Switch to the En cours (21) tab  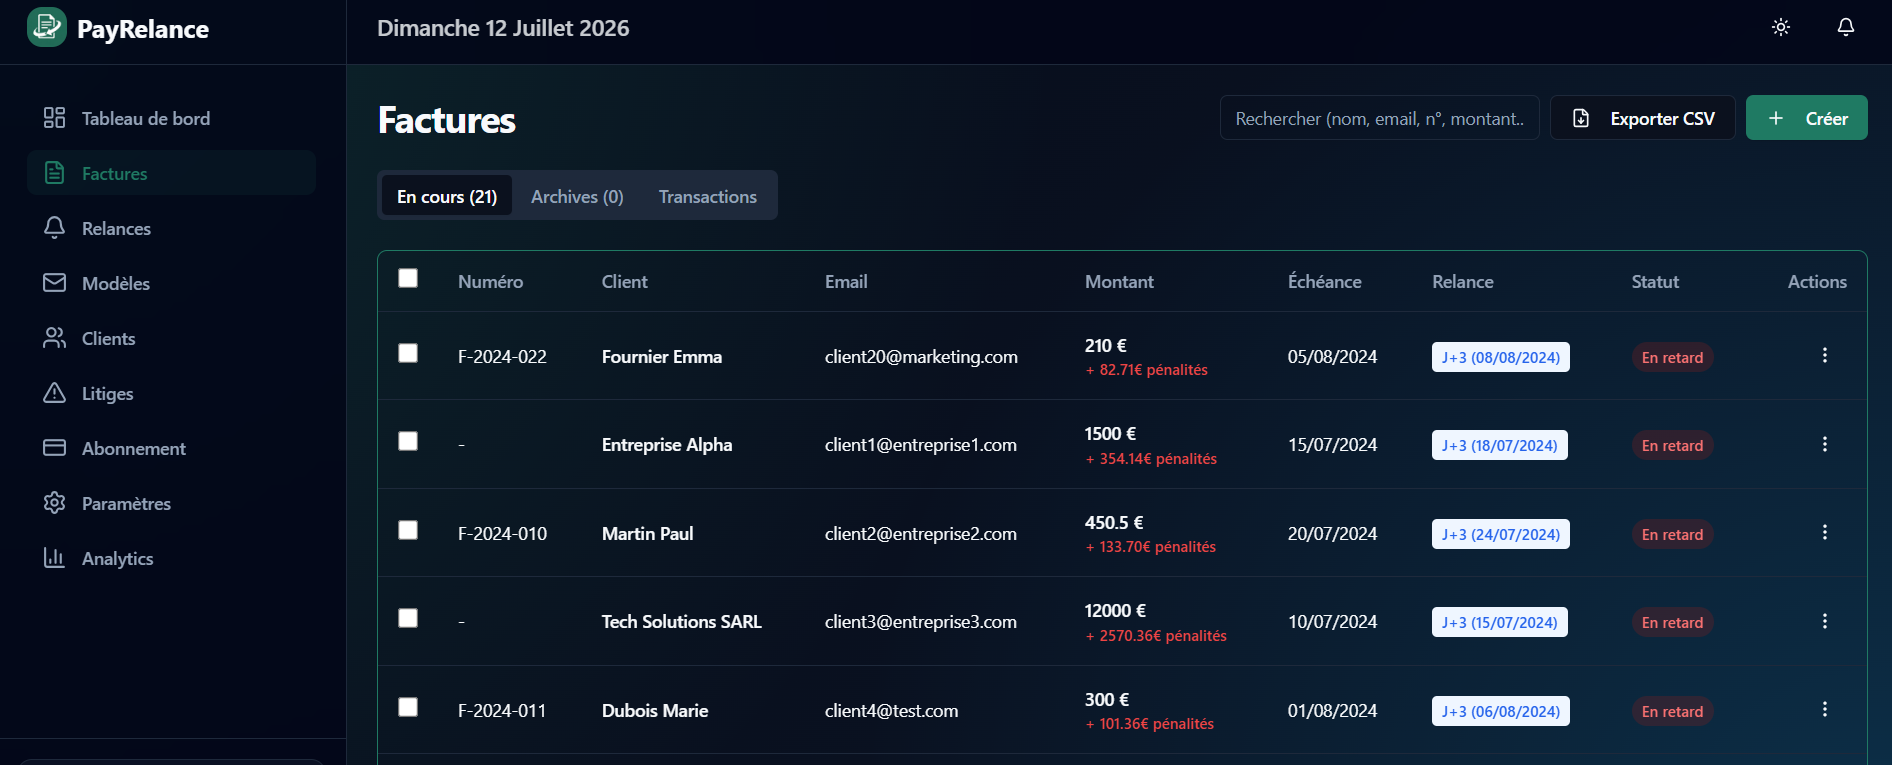coord(447,196)
